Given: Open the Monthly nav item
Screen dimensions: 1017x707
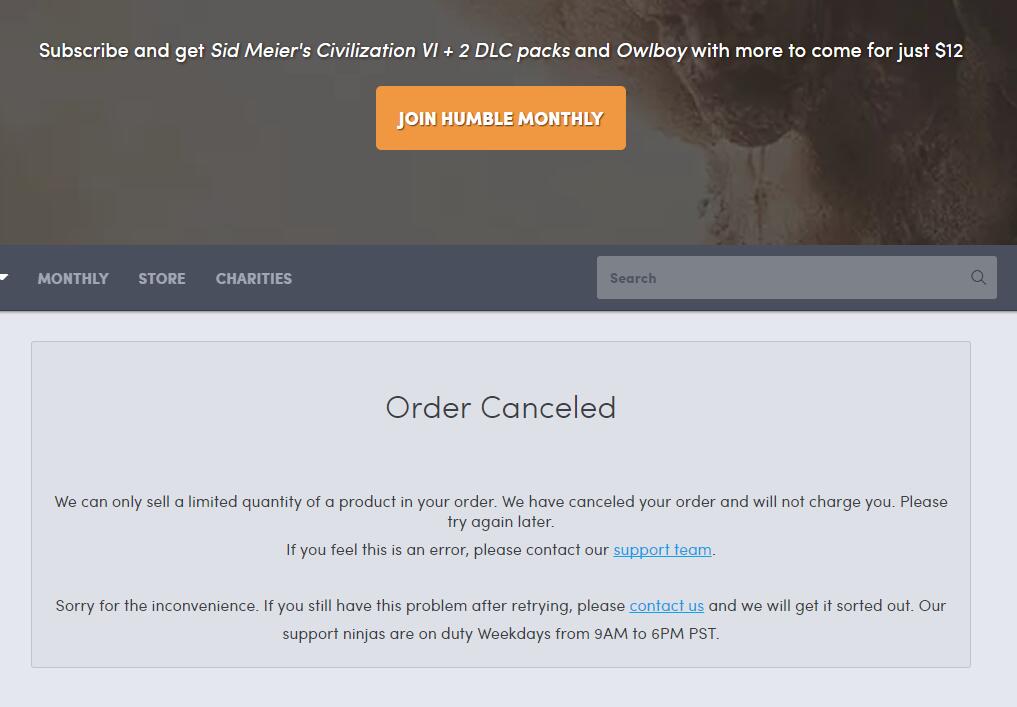Looking at the screenshot, I should coord(73,279).
